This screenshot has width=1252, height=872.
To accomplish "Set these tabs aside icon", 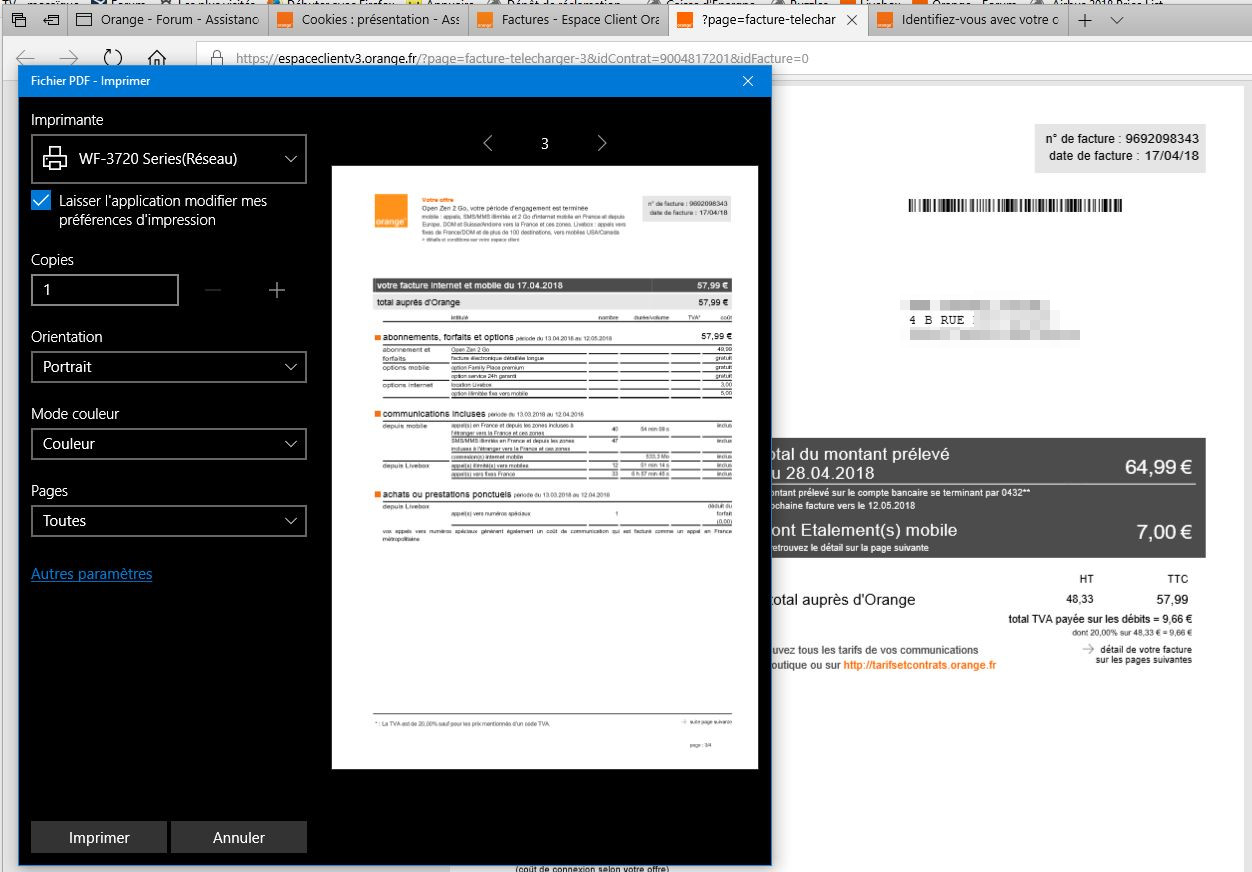I will (x=51, y=20).
